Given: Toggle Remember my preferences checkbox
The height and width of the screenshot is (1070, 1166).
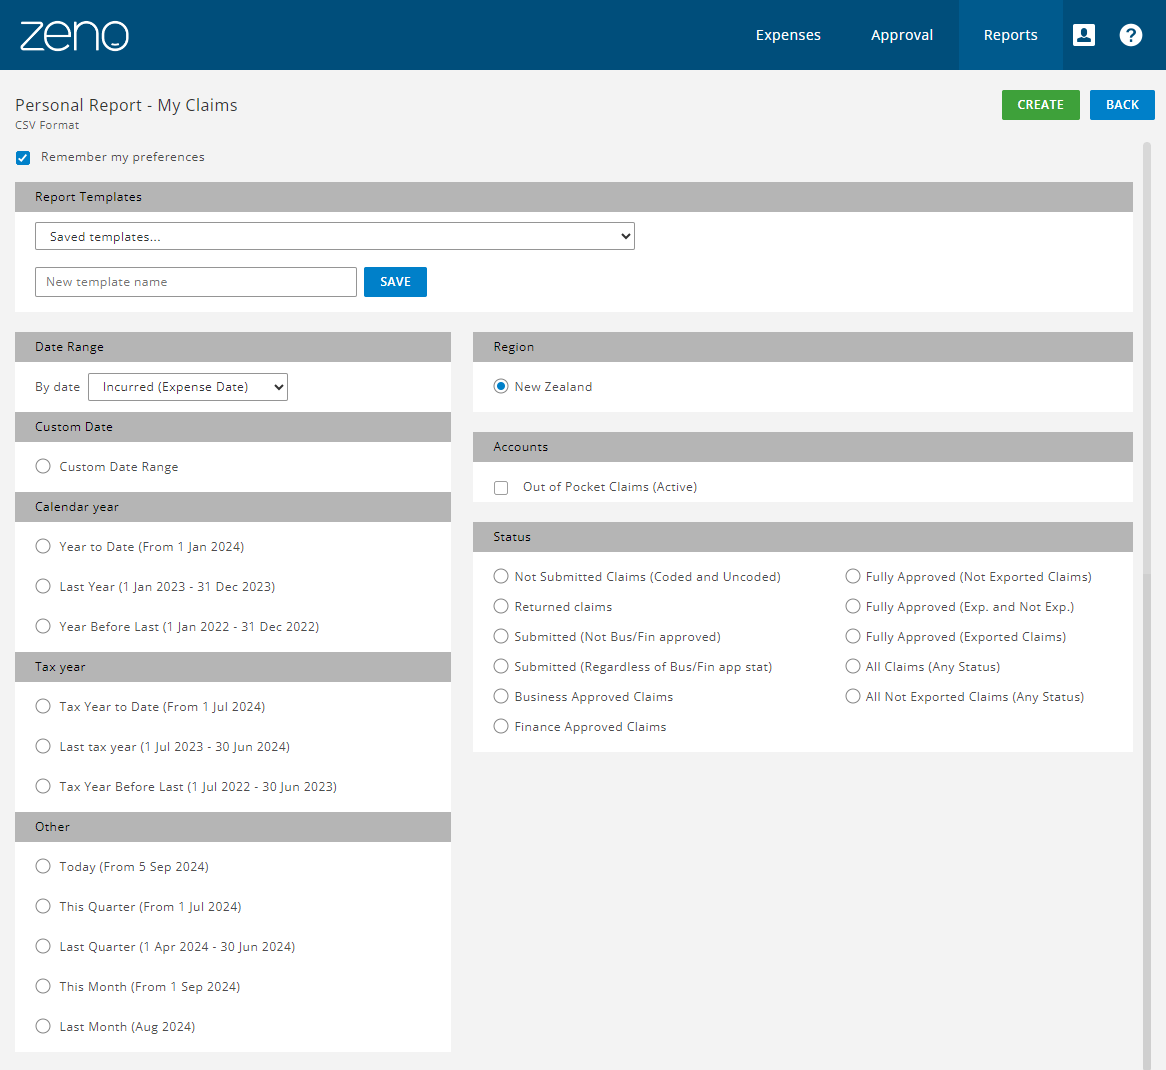Looking at the screenshot, I should click(x=23, y=158).
